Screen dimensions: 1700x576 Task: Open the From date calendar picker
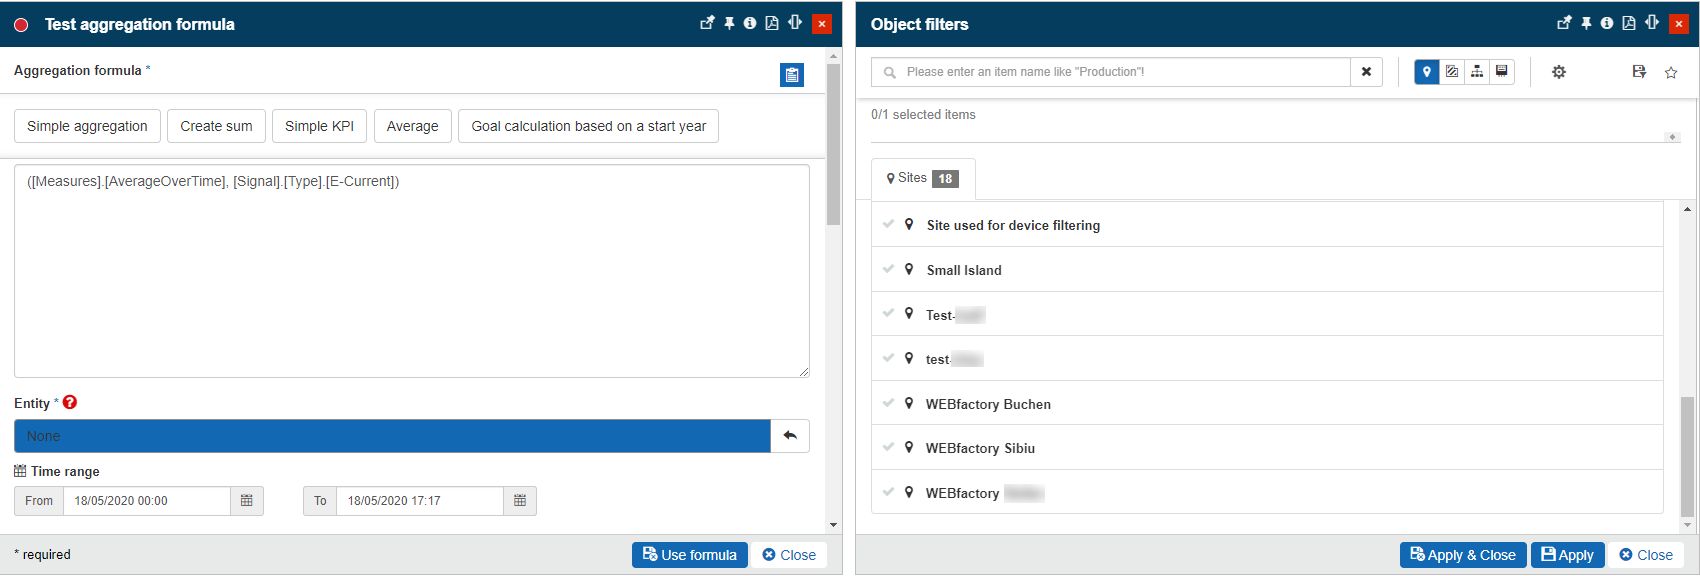coord(247,501)
